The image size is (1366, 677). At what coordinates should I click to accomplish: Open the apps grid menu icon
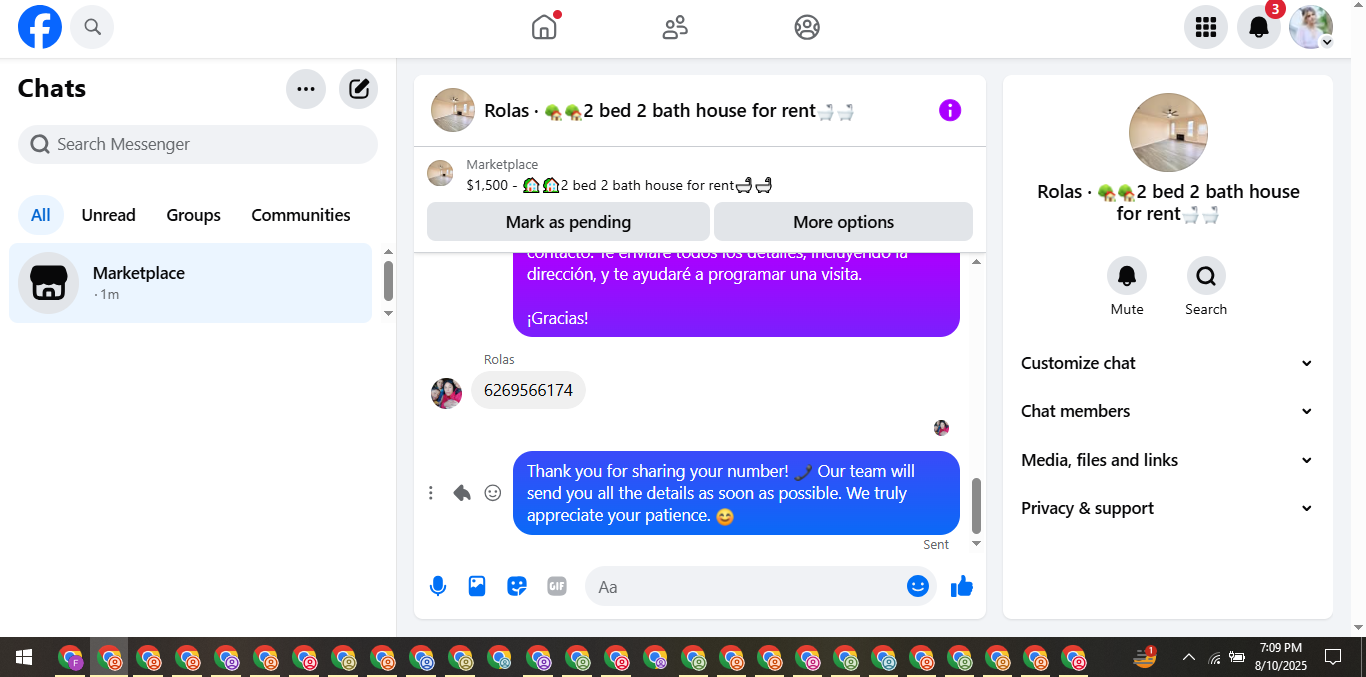(1206, 27)
